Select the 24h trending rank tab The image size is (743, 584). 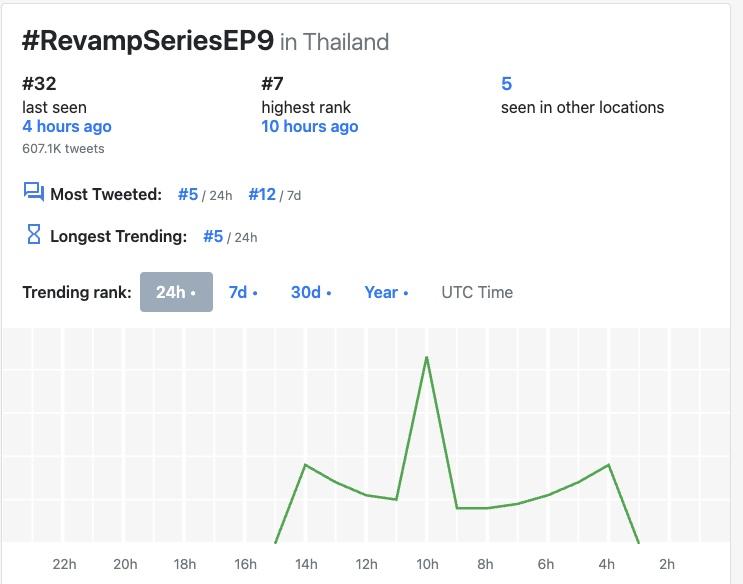176,292
